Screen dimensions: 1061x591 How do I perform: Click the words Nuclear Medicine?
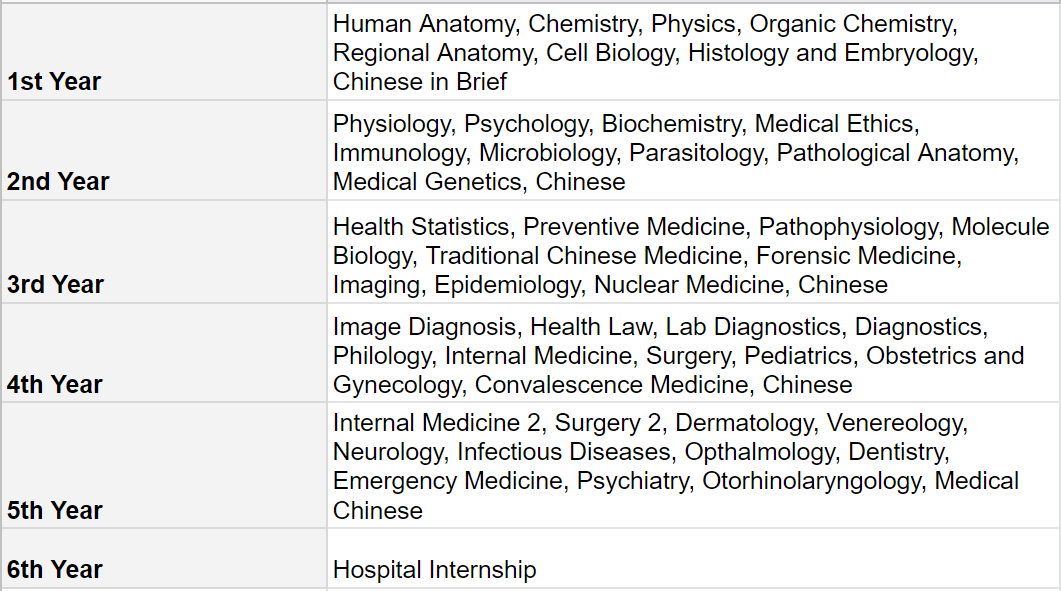click(689, 285)
